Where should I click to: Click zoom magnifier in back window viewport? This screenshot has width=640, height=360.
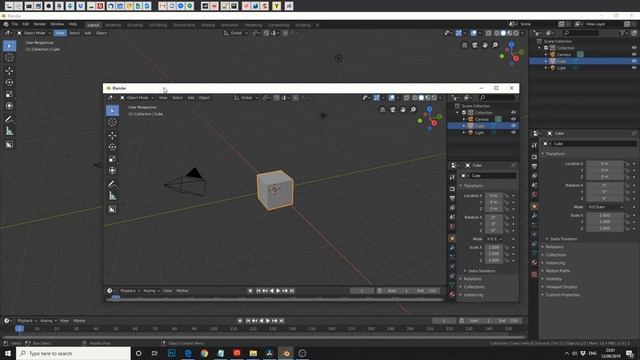point(495,45)
